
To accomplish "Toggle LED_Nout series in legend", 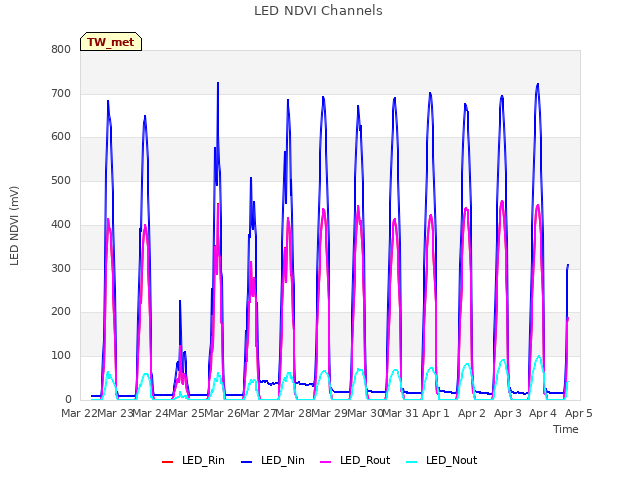I will [442, 460].
